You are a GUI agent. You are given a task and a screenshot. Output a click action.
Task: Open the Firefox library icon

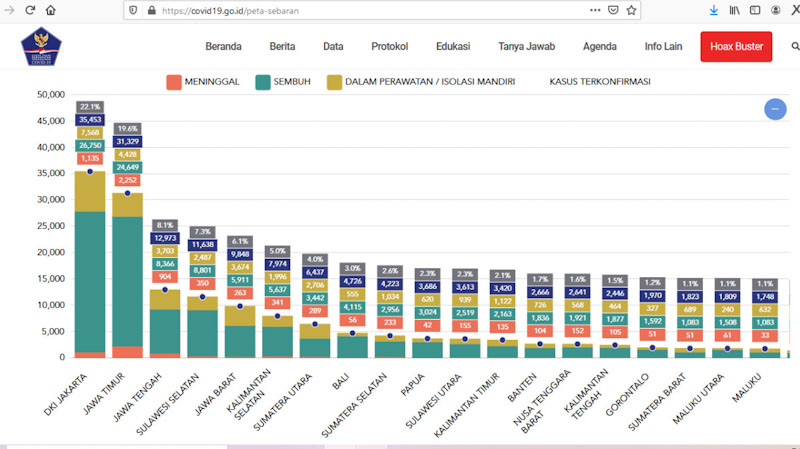coord(735,10)
